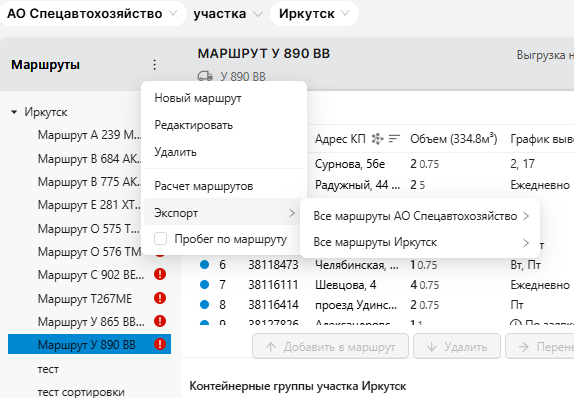
Task: Click the Челябинская address cell
Action: tap(357, 264)
